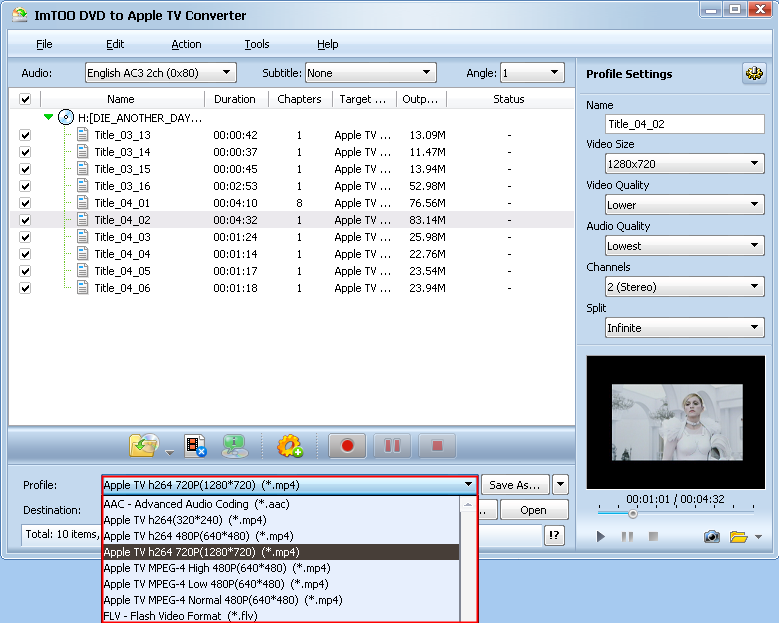Stop conversion with the toolbar stop button

[437, 446]
